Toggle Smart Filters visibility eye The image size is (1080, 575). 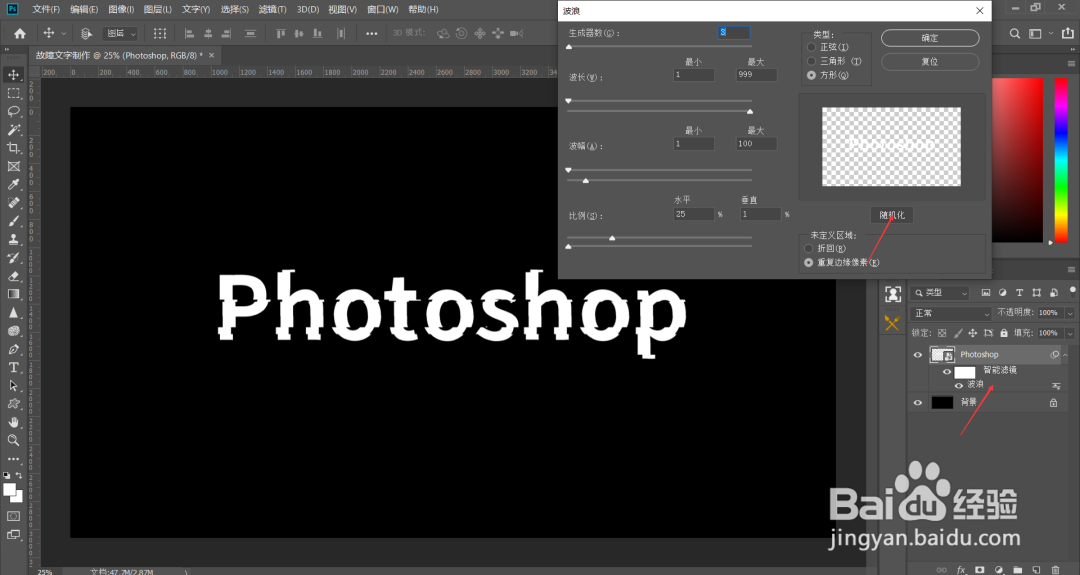(947, 372)
